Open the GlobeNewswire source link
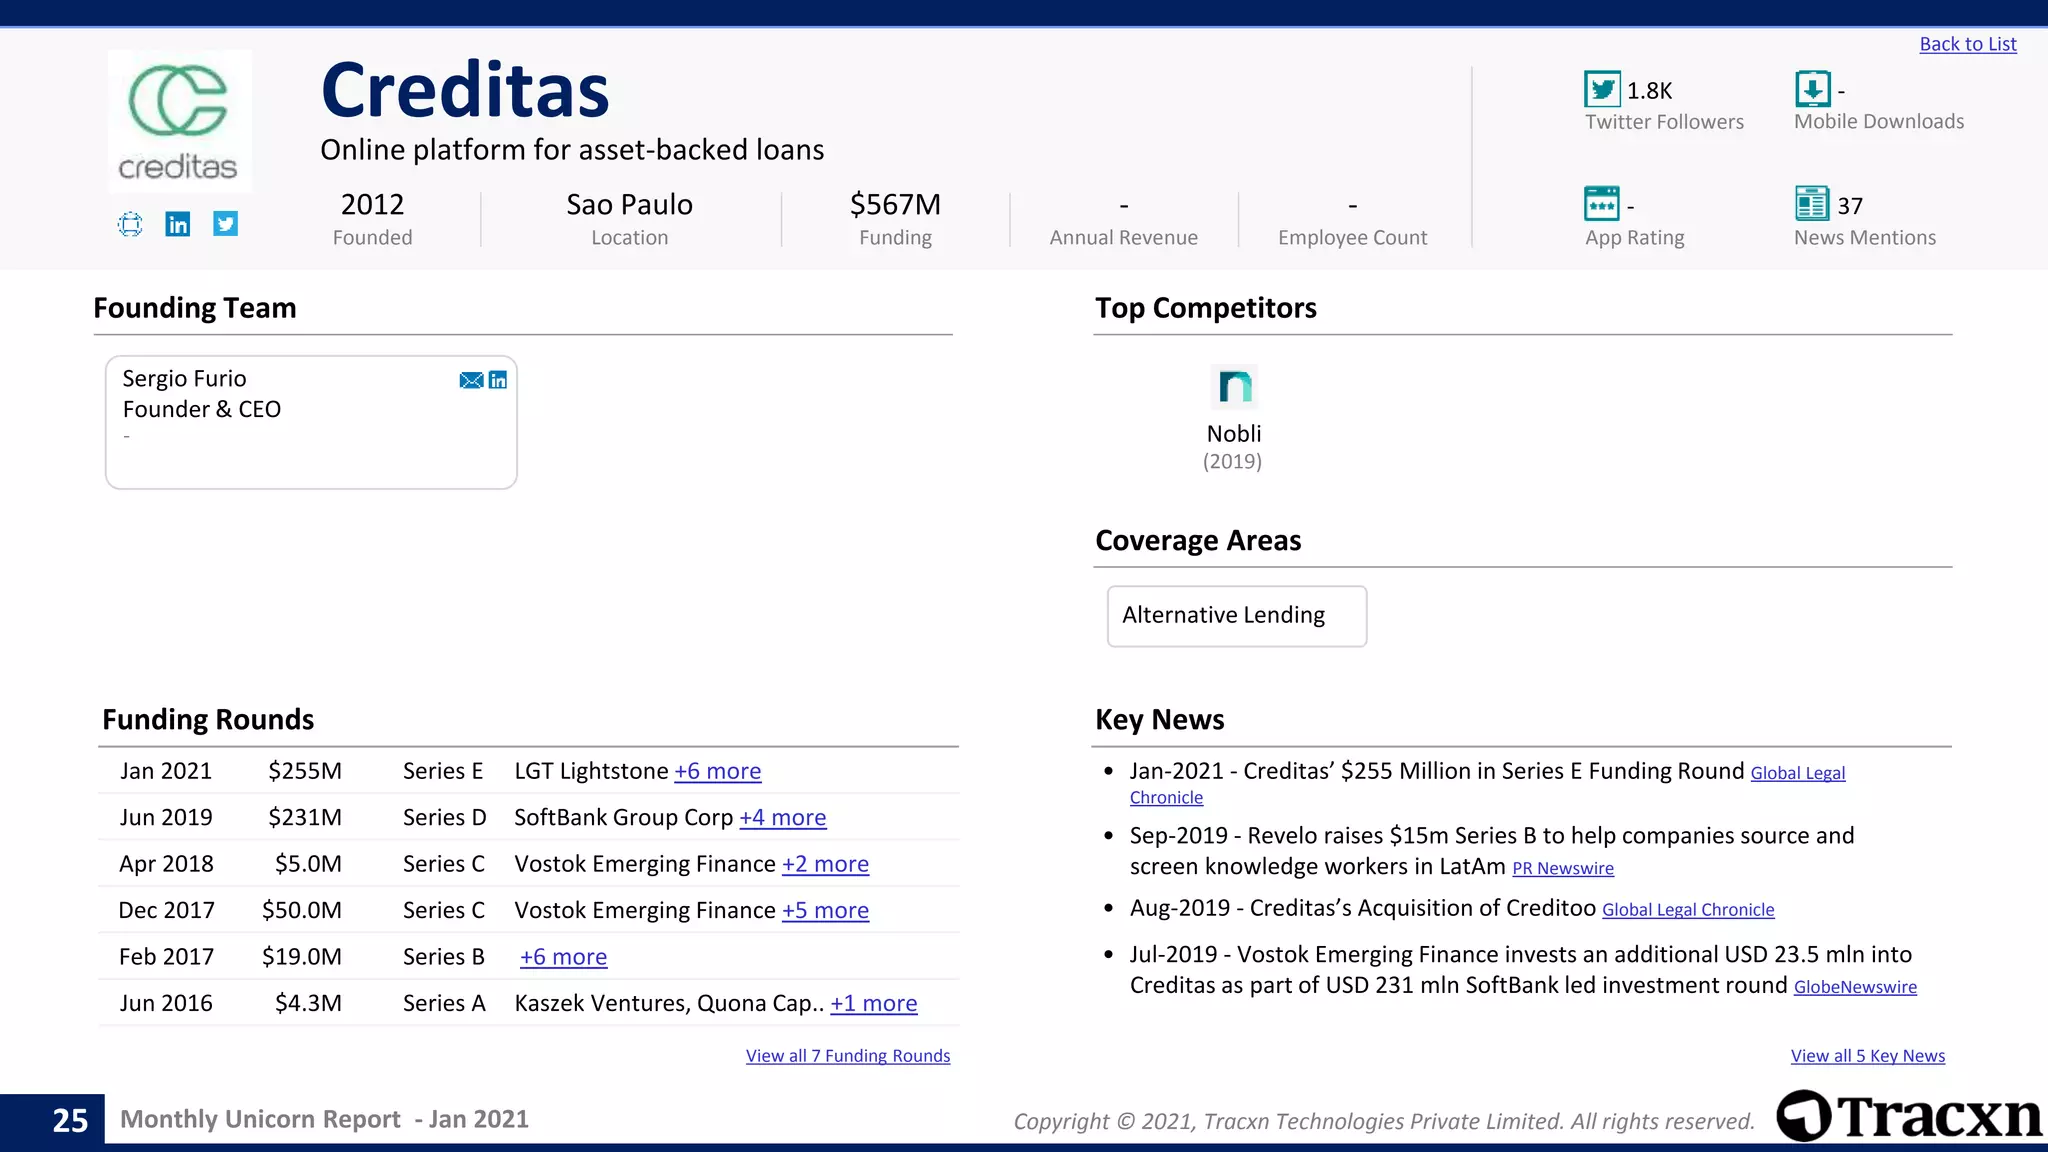 1855,987
